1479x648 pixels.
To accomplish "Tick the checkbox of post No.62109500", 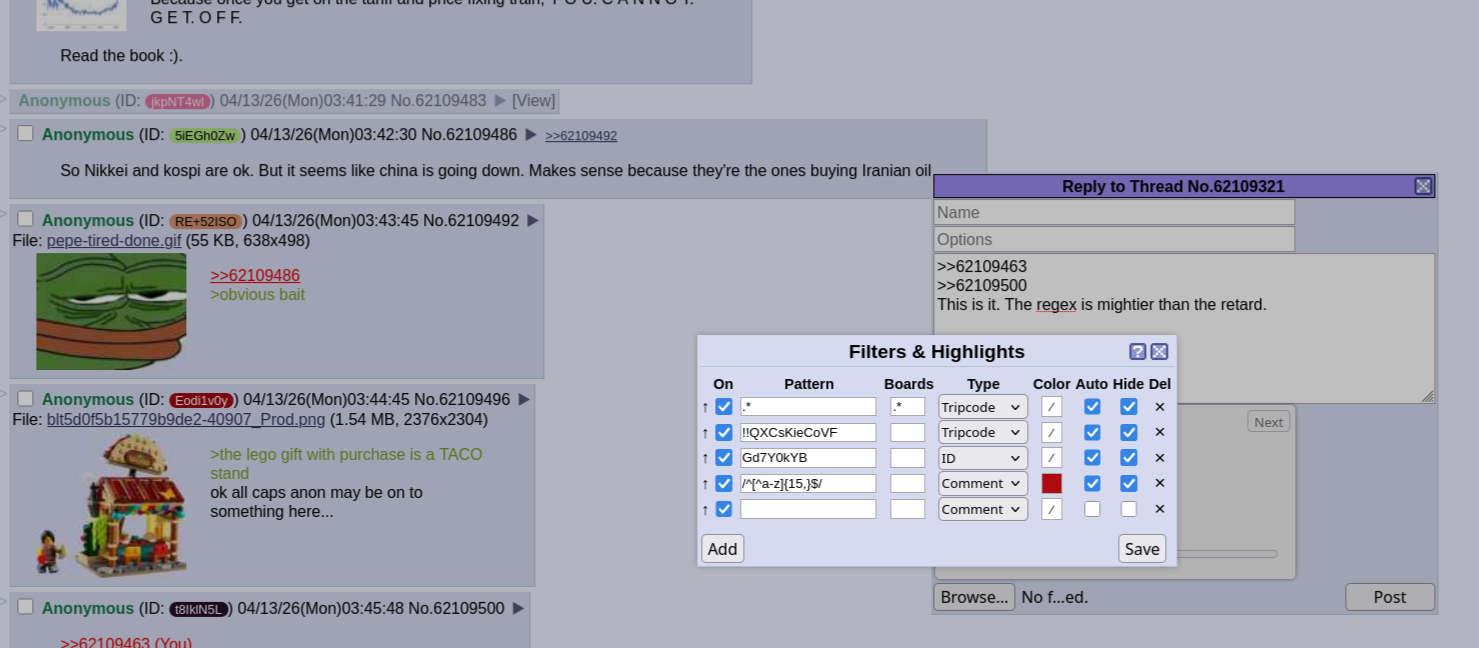I will [x=26, y=607].
